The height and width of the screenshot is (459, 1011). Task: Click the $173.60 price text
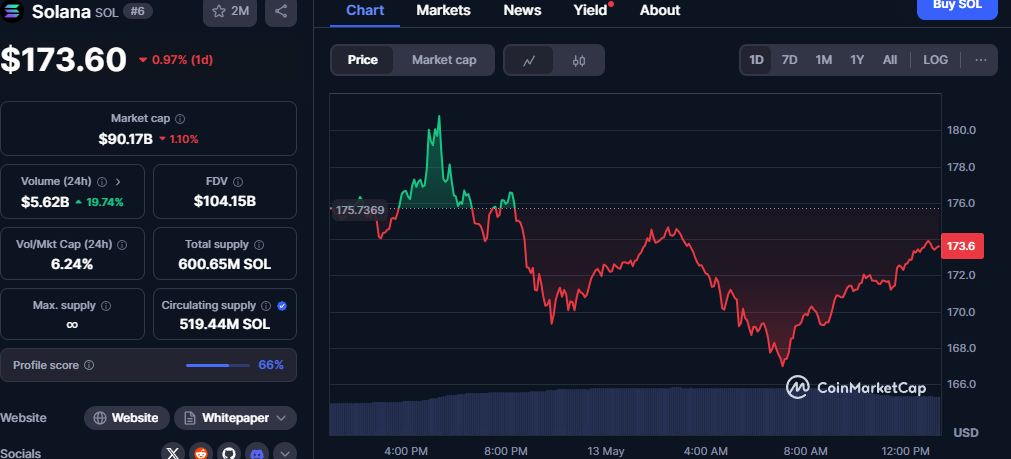63,60
